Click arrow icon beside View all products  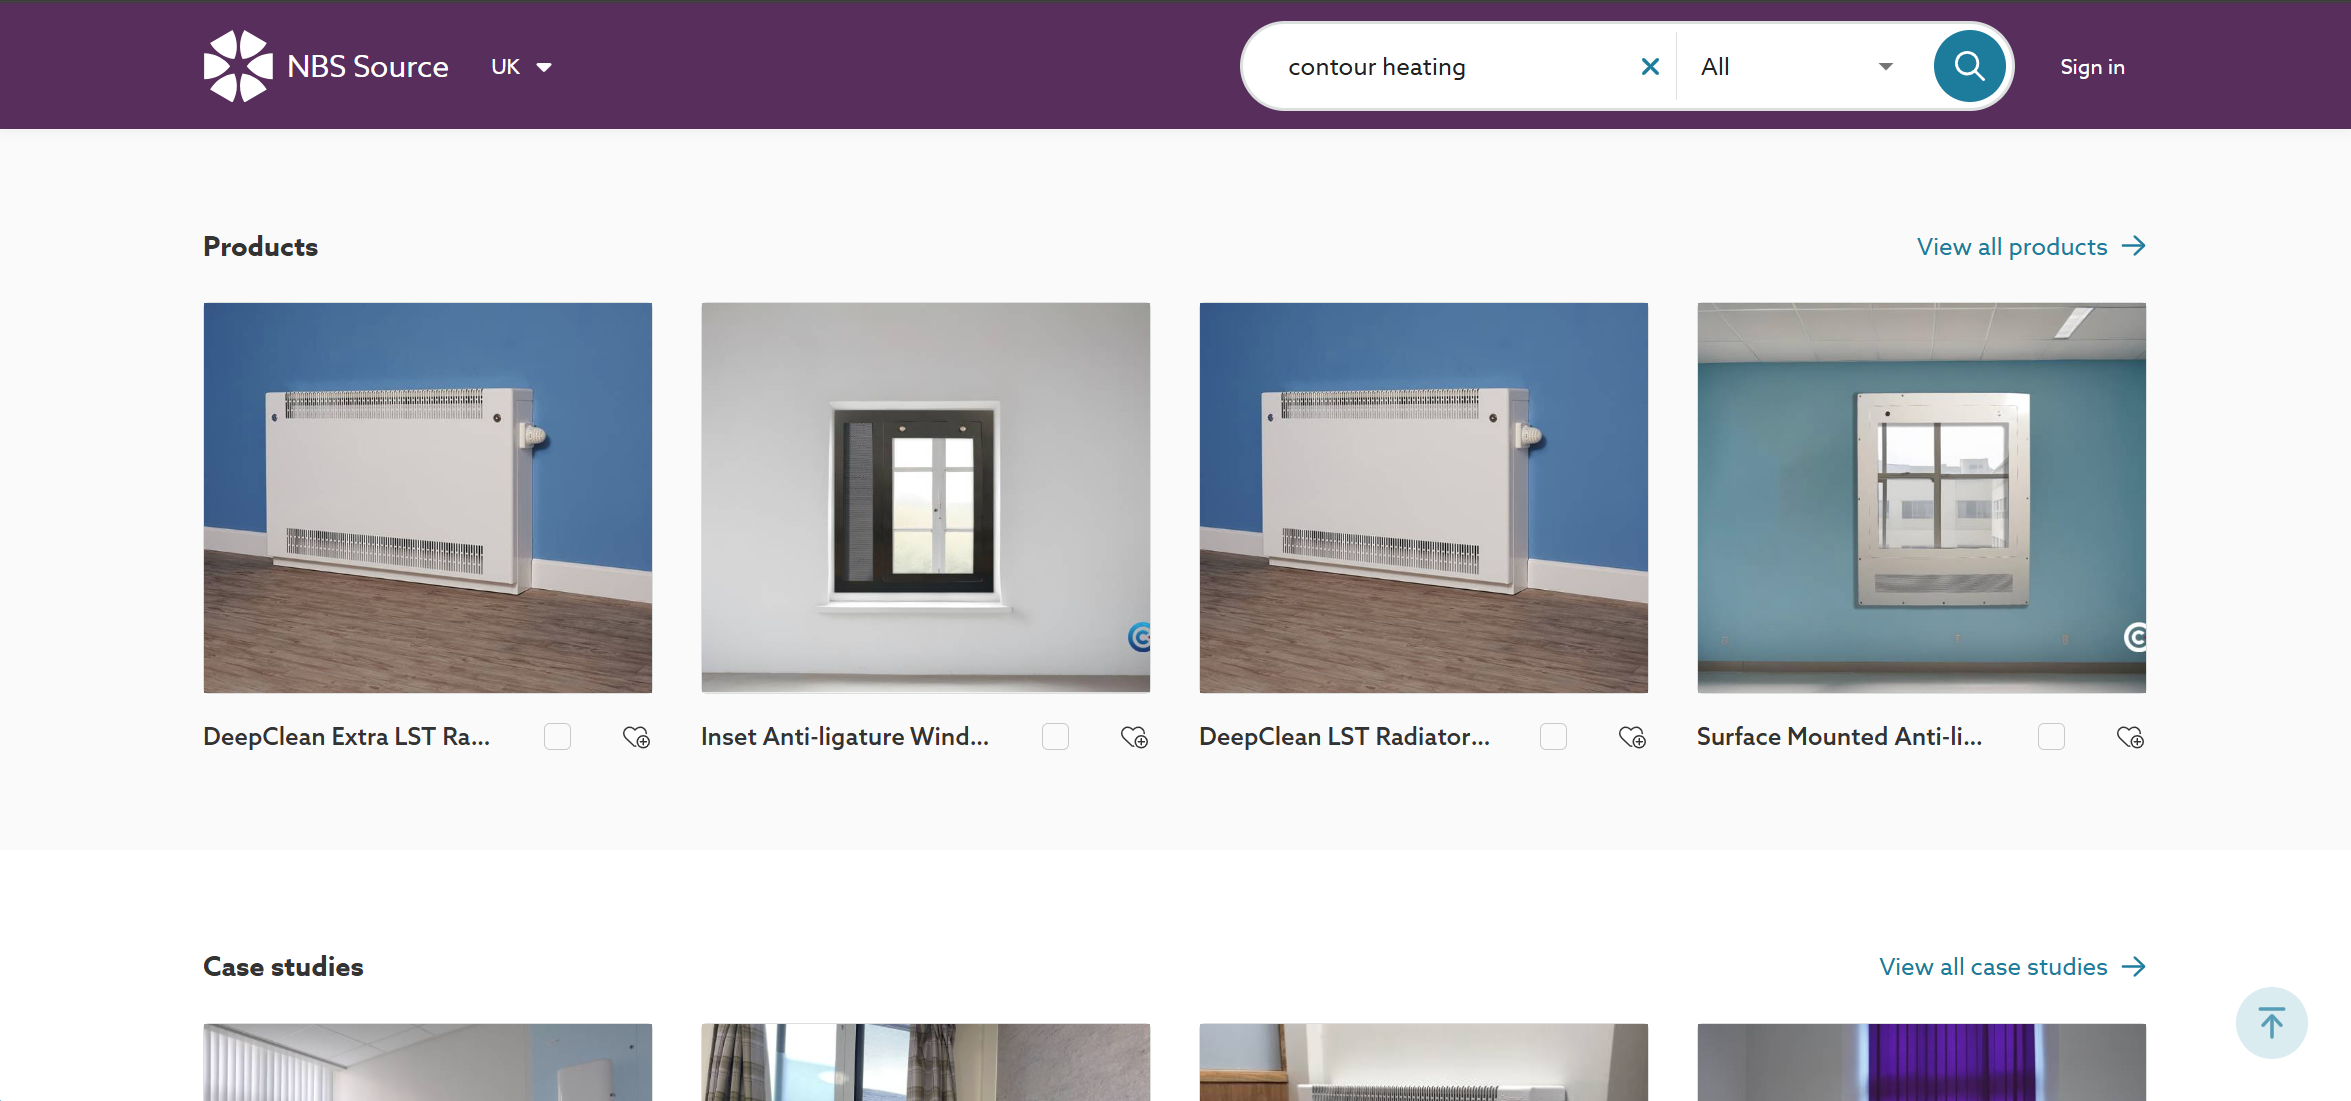click(2133, 246)
